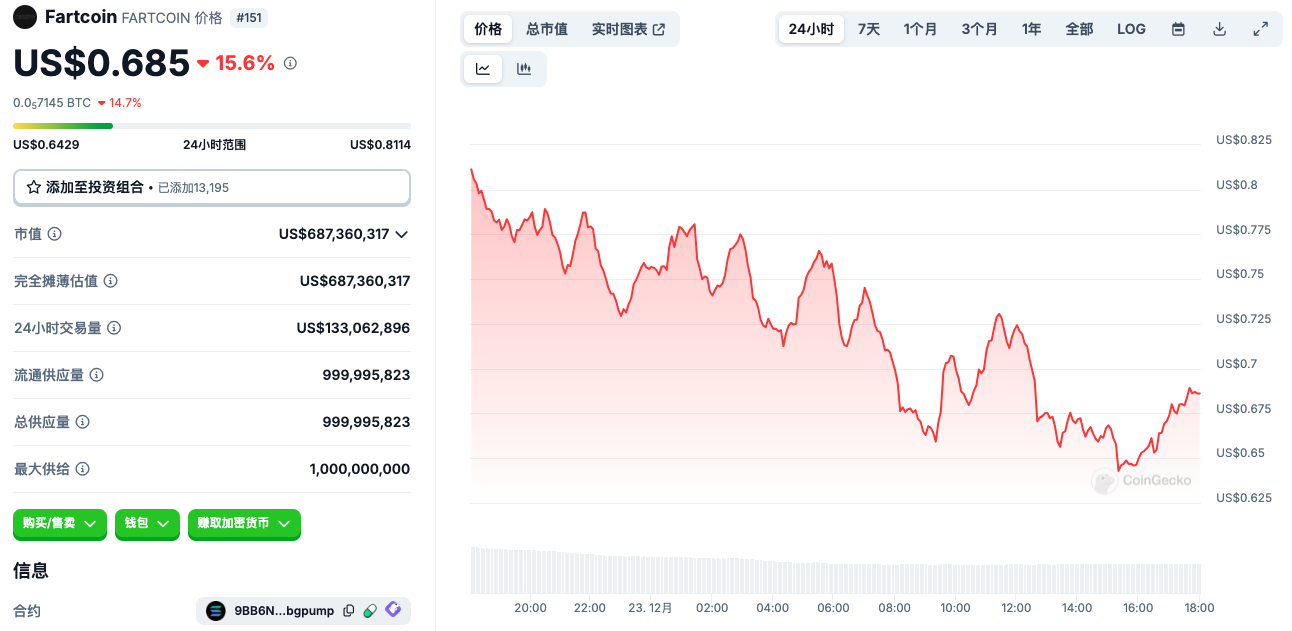Click the price change info icon
The image size is (1292, 631).
click(290, 63)
